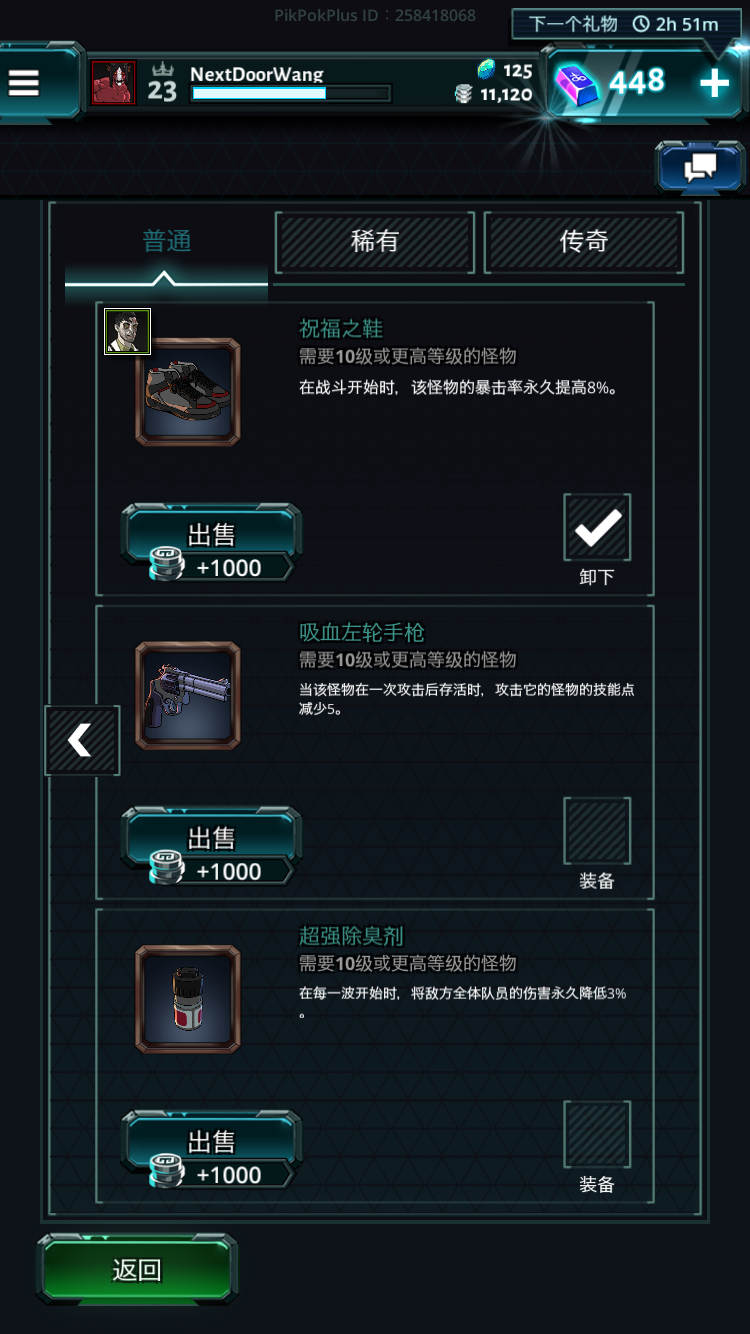The image size is (750, 1334).
Task: Check the 装备 box for revolver
Action: click(597, 831)
